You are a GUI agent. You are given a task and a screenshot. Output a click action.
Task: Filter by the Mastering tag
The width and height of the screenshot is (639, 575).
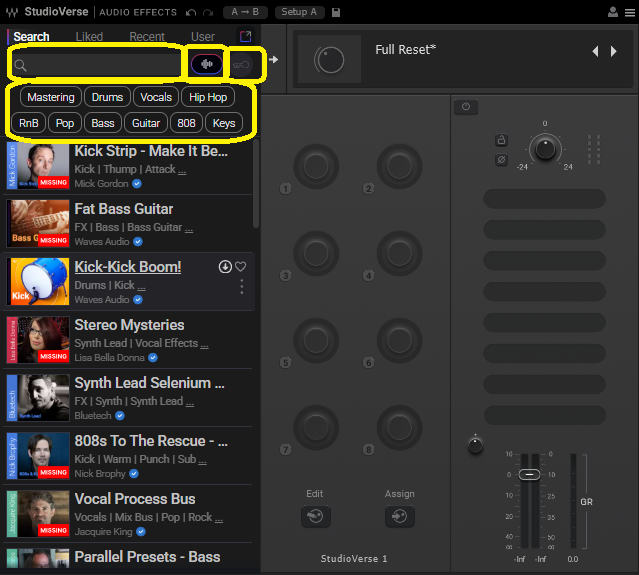[51, 97]
